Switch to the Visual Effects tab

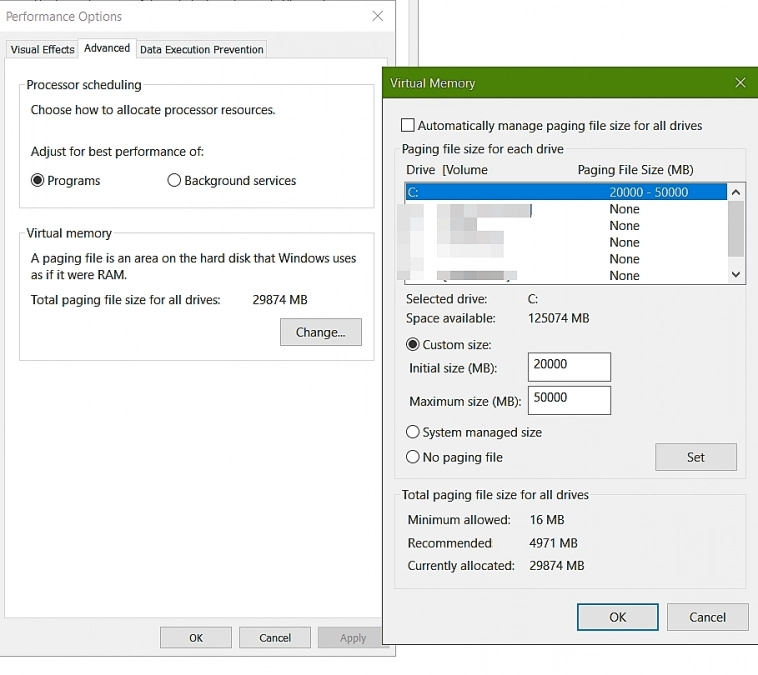tap(42, 49)
